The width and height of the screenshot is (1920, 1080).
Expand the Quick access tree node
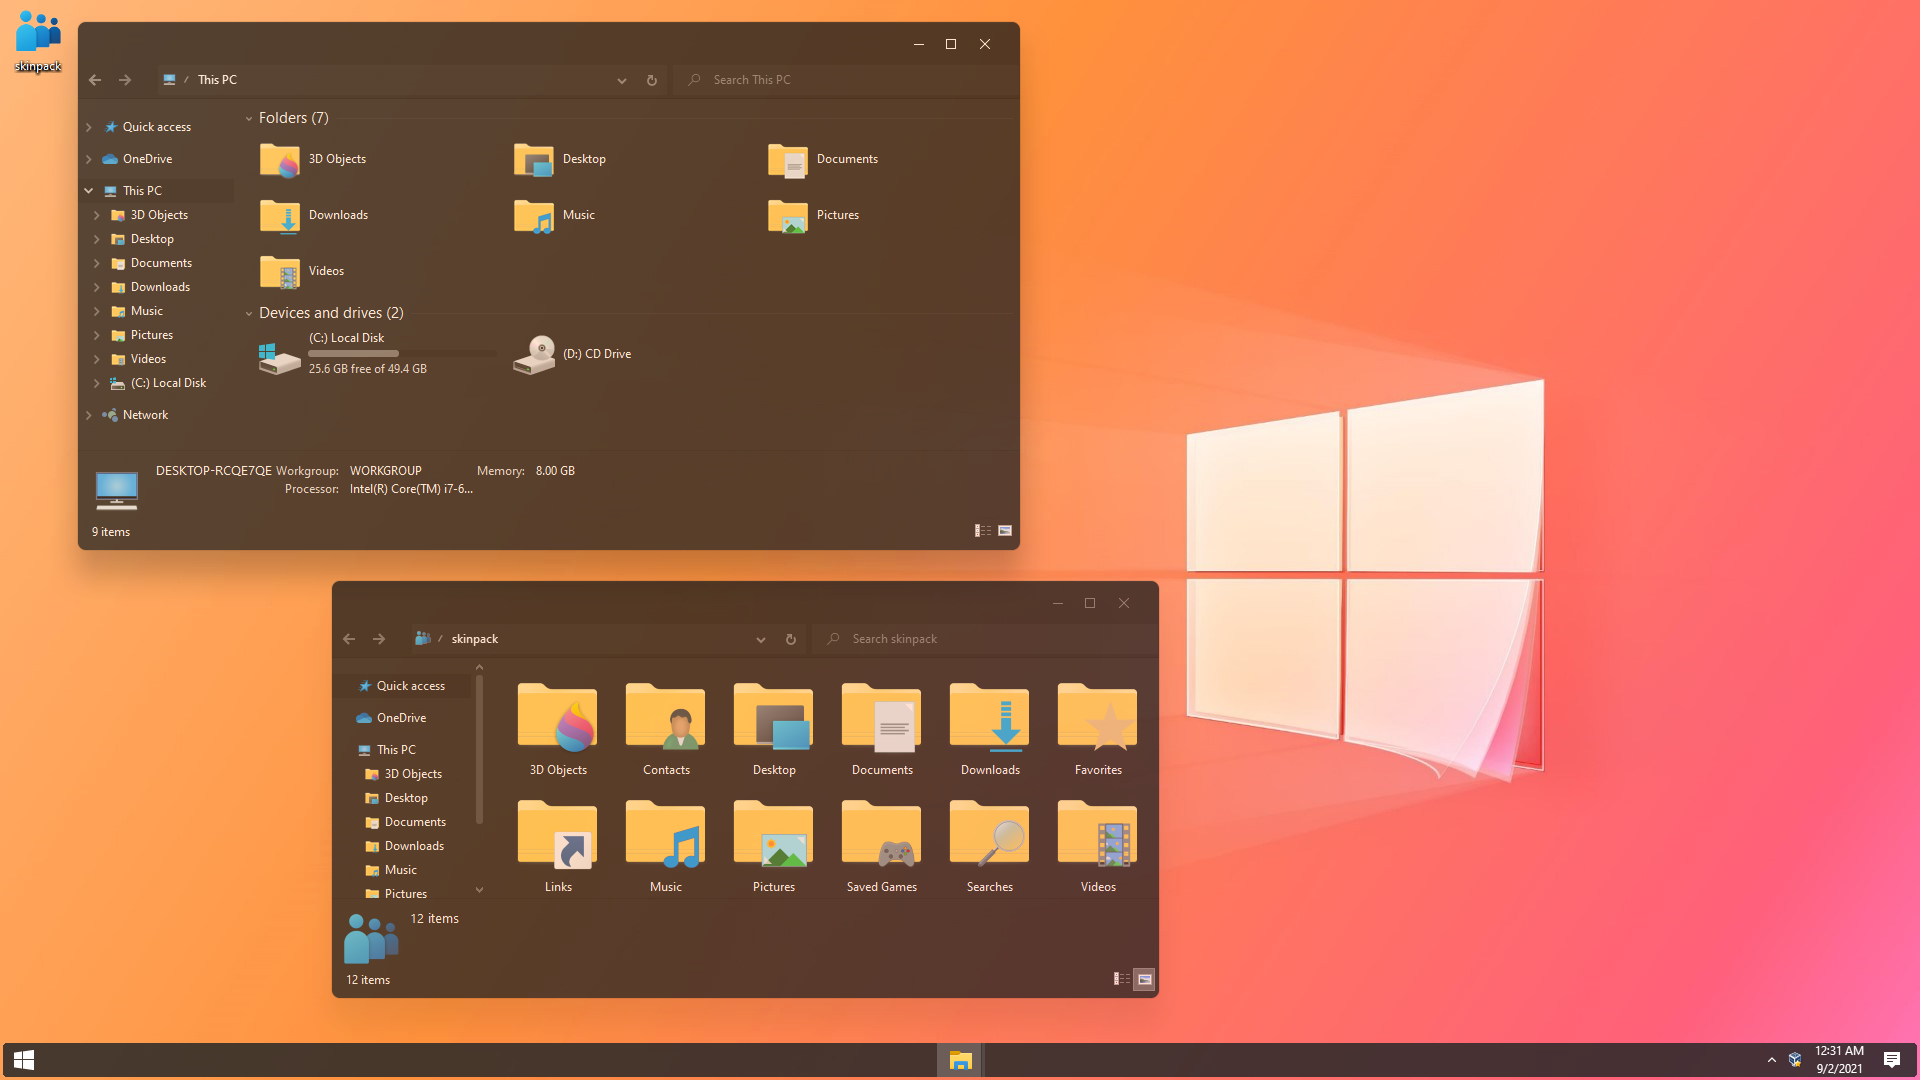coord(89,127)
